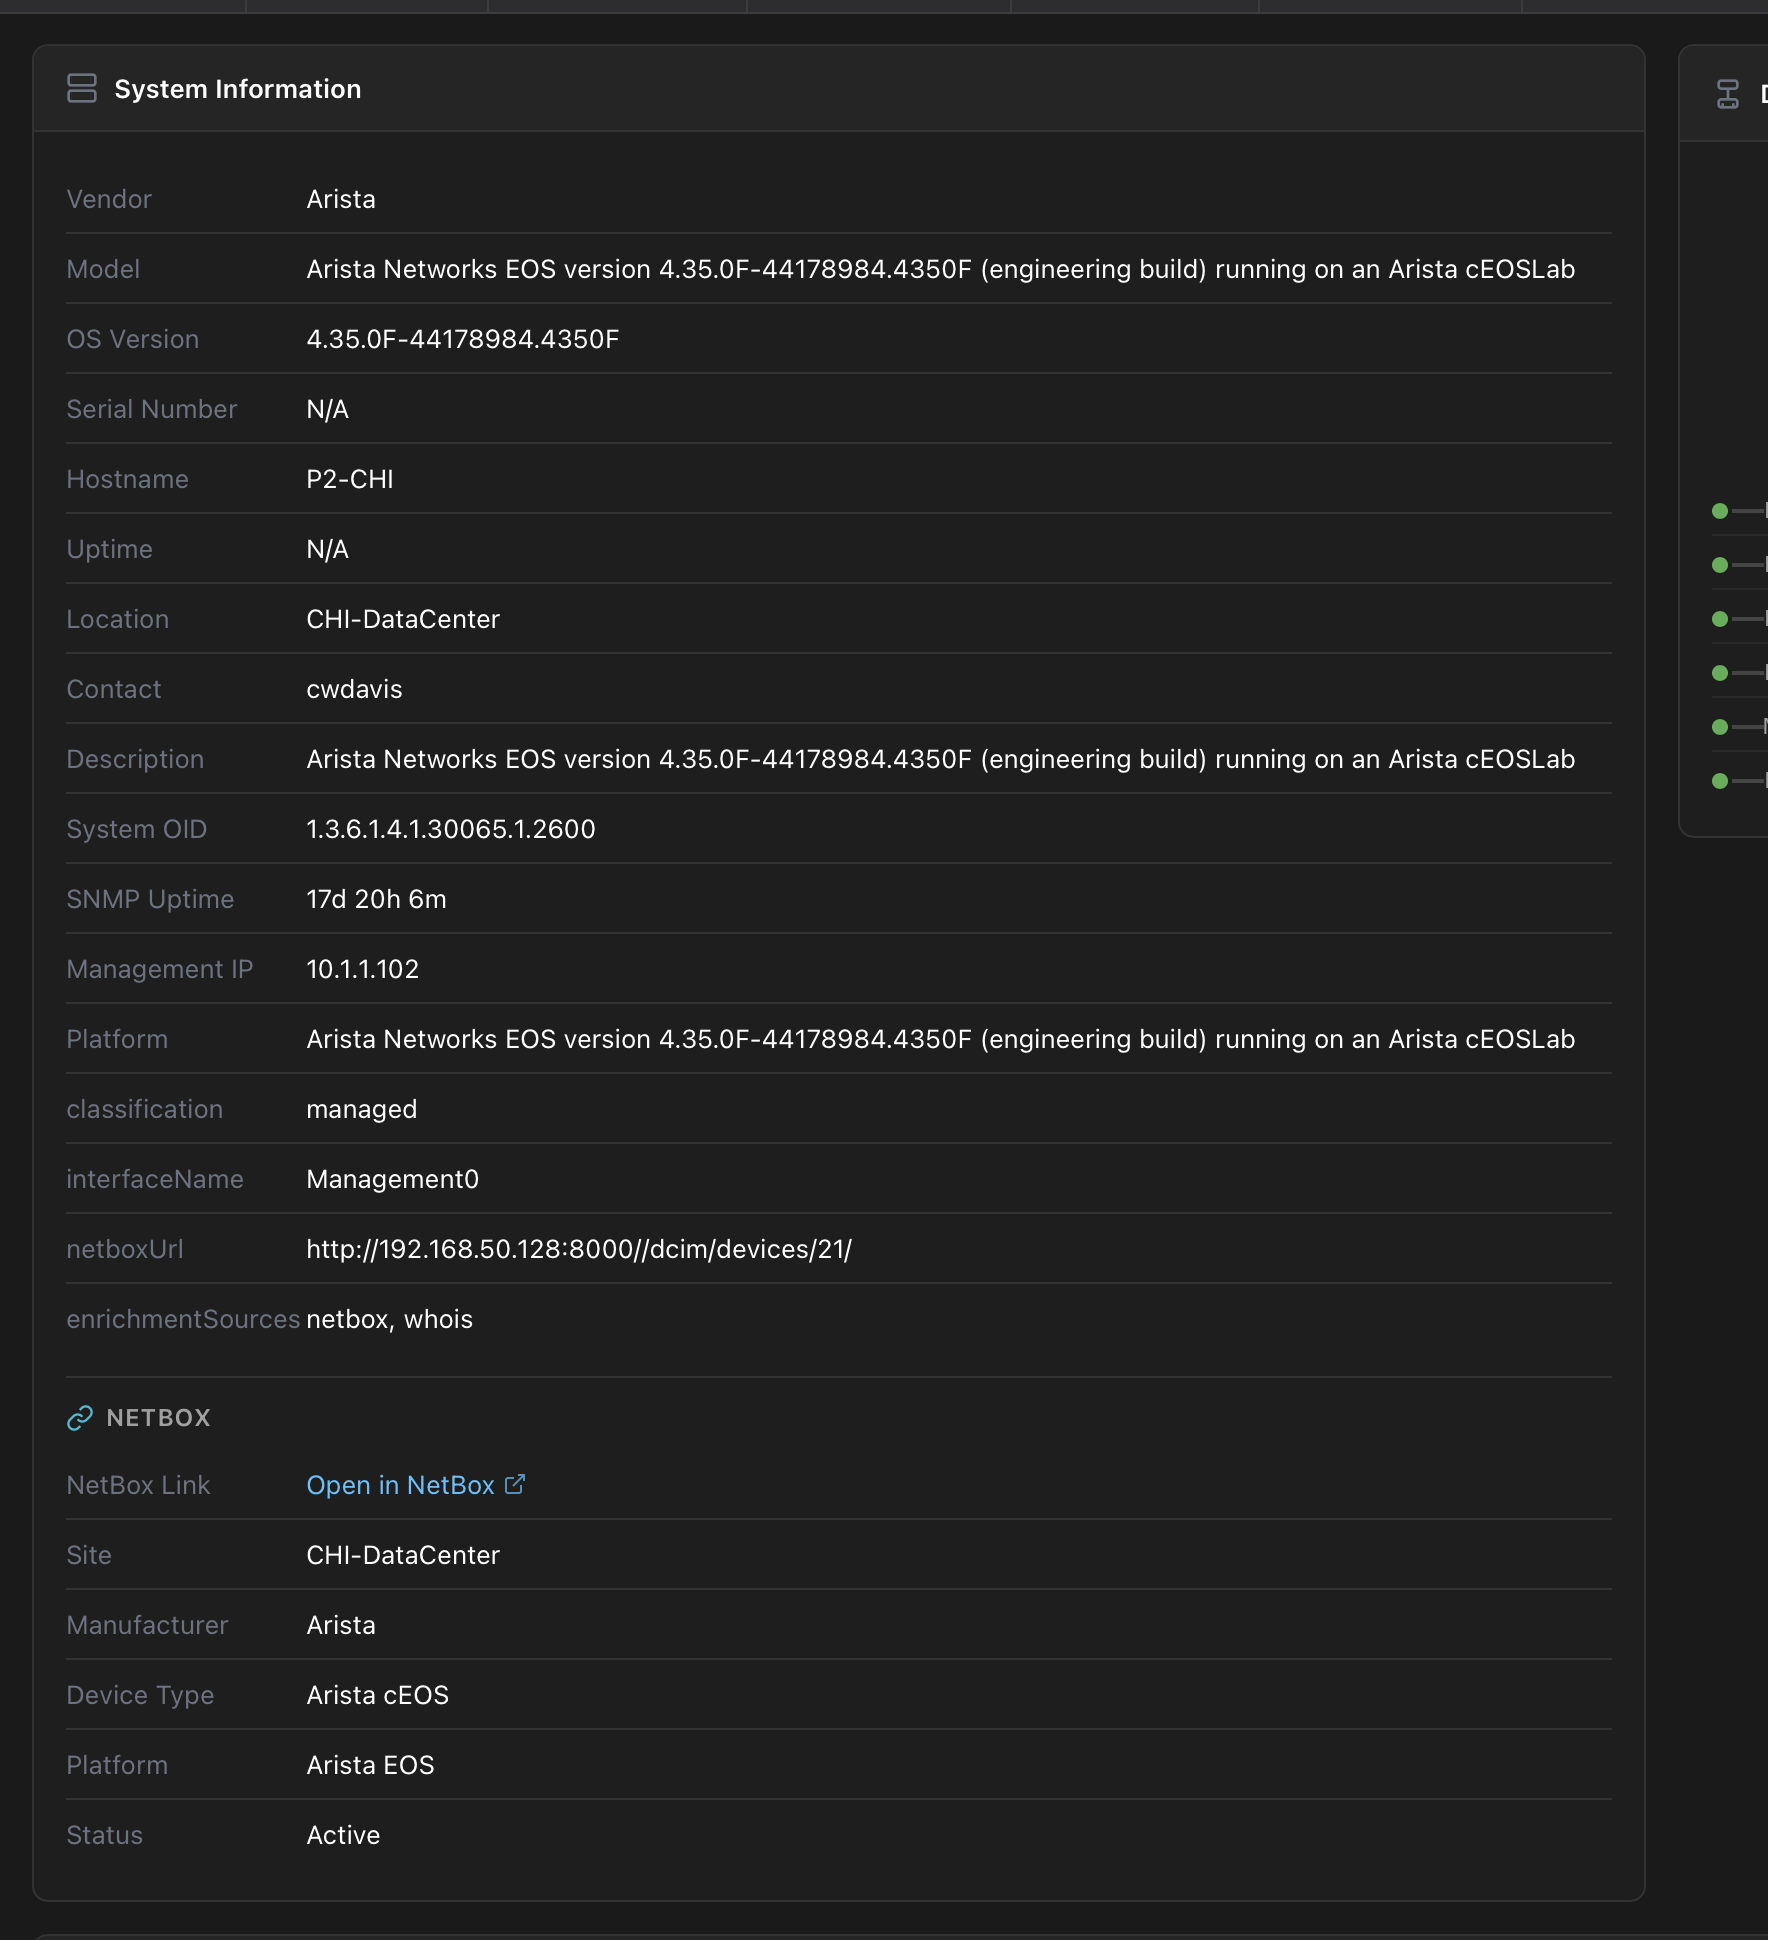The height and width of the screenshot is (1940, 1768).
Task: Click the netboxUrl device link
Action: (x=577, y=1248)
